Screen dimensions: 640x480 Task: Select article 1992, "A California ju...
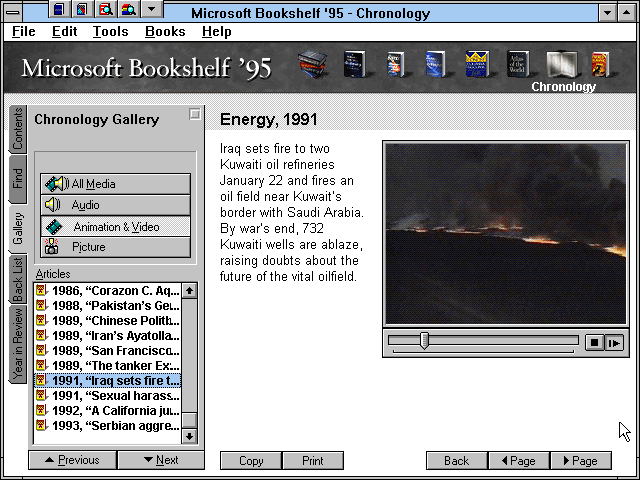pos(108,410)
